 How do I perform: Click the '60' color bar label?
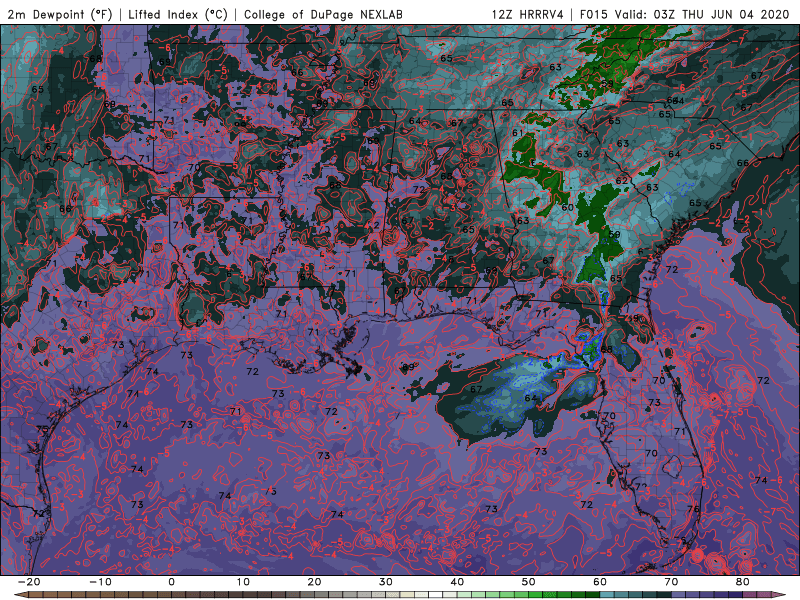click(600, 582)
